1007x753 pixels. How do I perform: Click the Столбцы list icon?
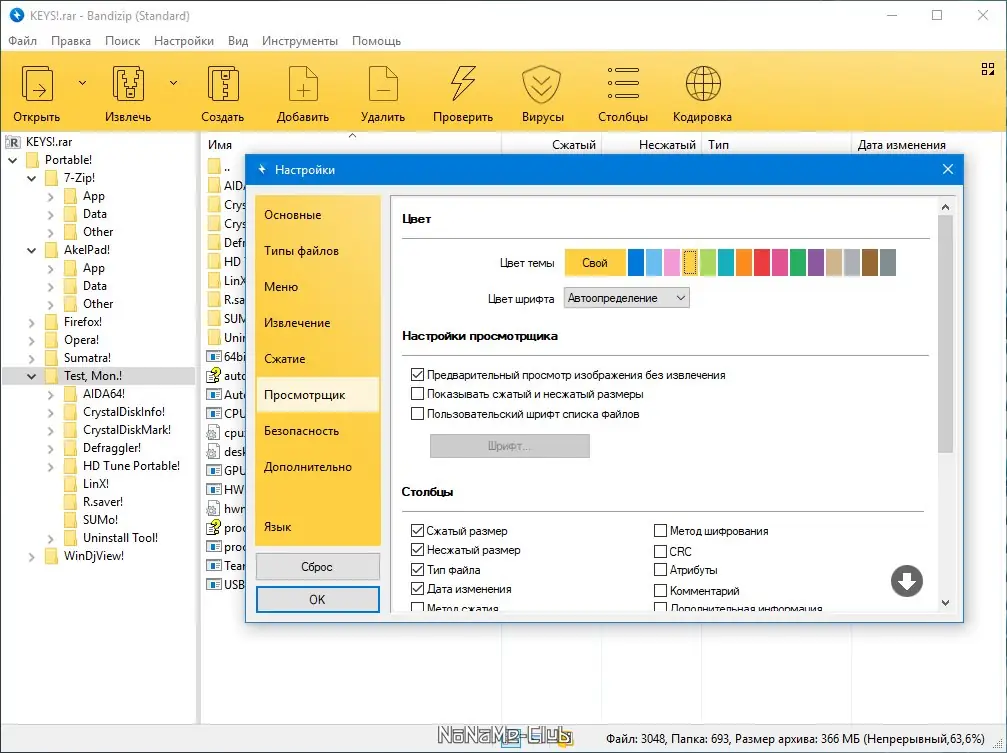(x=623, y=83)
